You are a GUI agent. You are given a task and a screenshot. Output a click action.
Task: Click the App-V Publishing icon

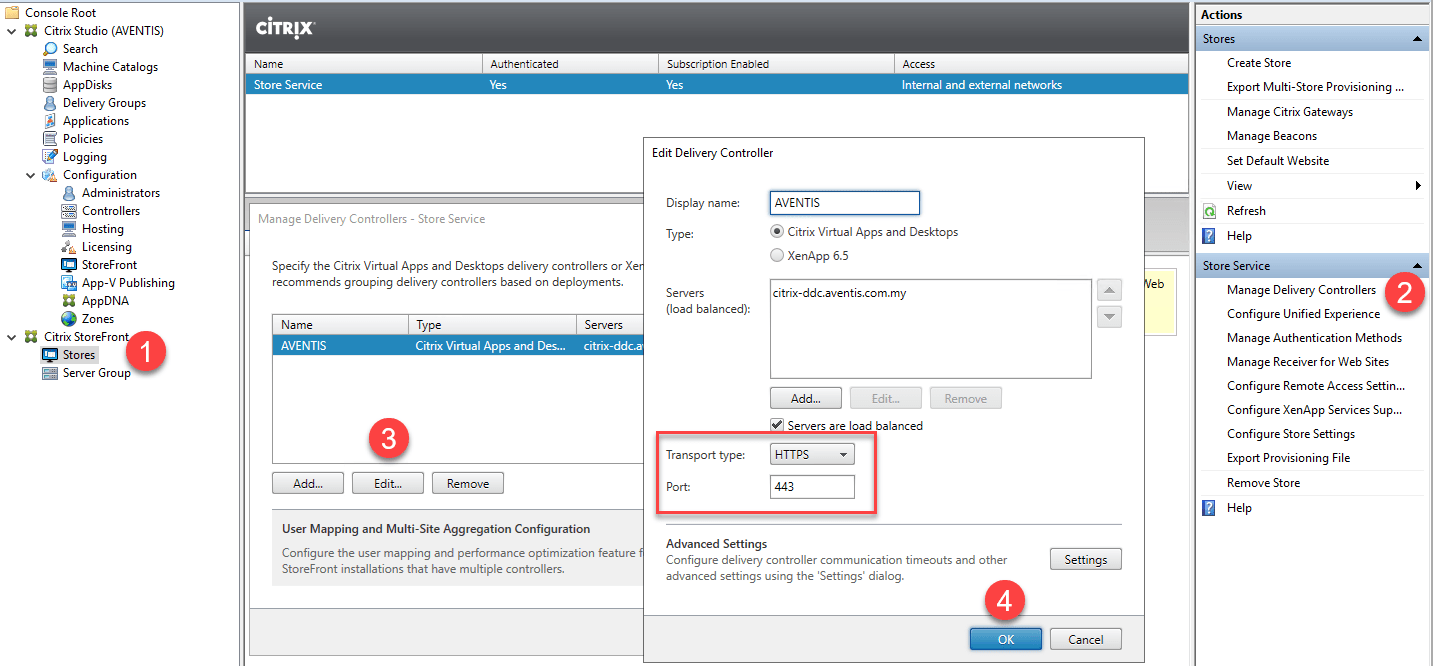click(x=69, y=283)
